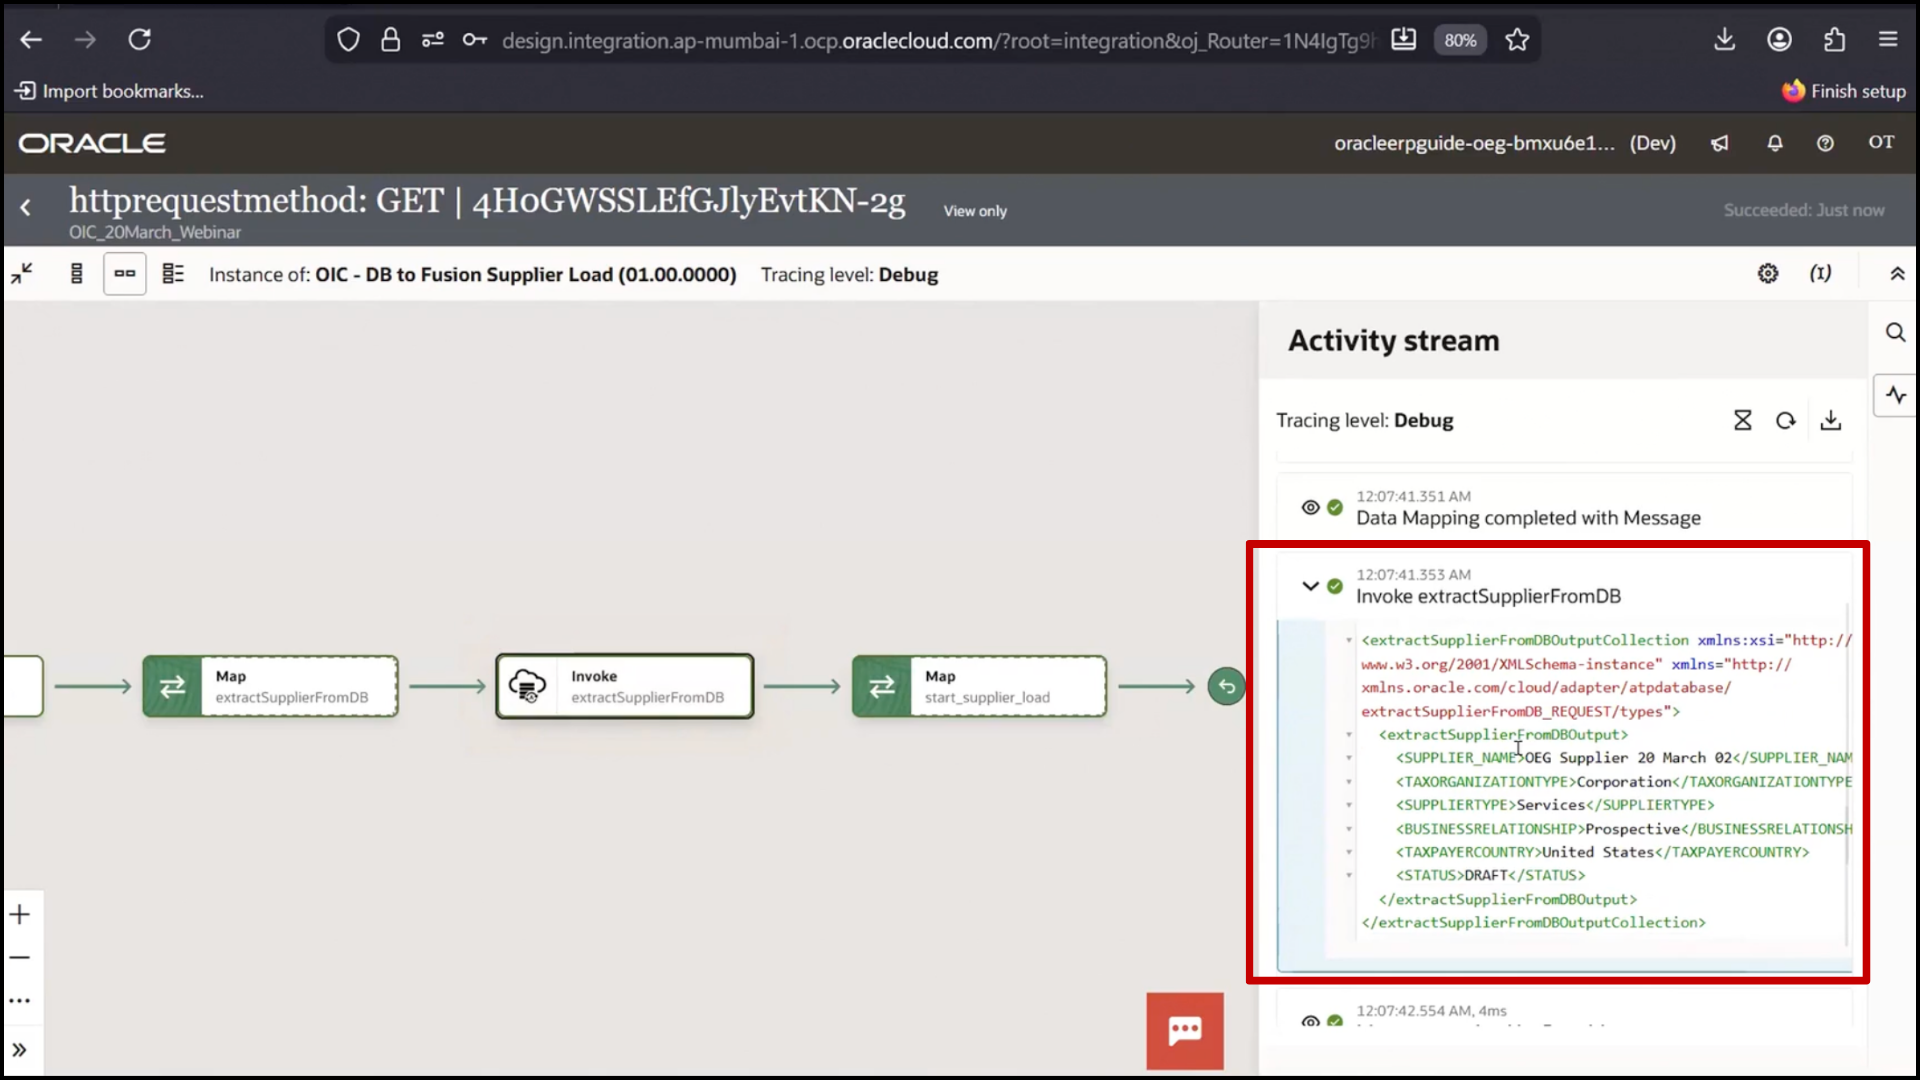
Task: Toggle the activity stream pulse icon
Action: pos(1896,396)
